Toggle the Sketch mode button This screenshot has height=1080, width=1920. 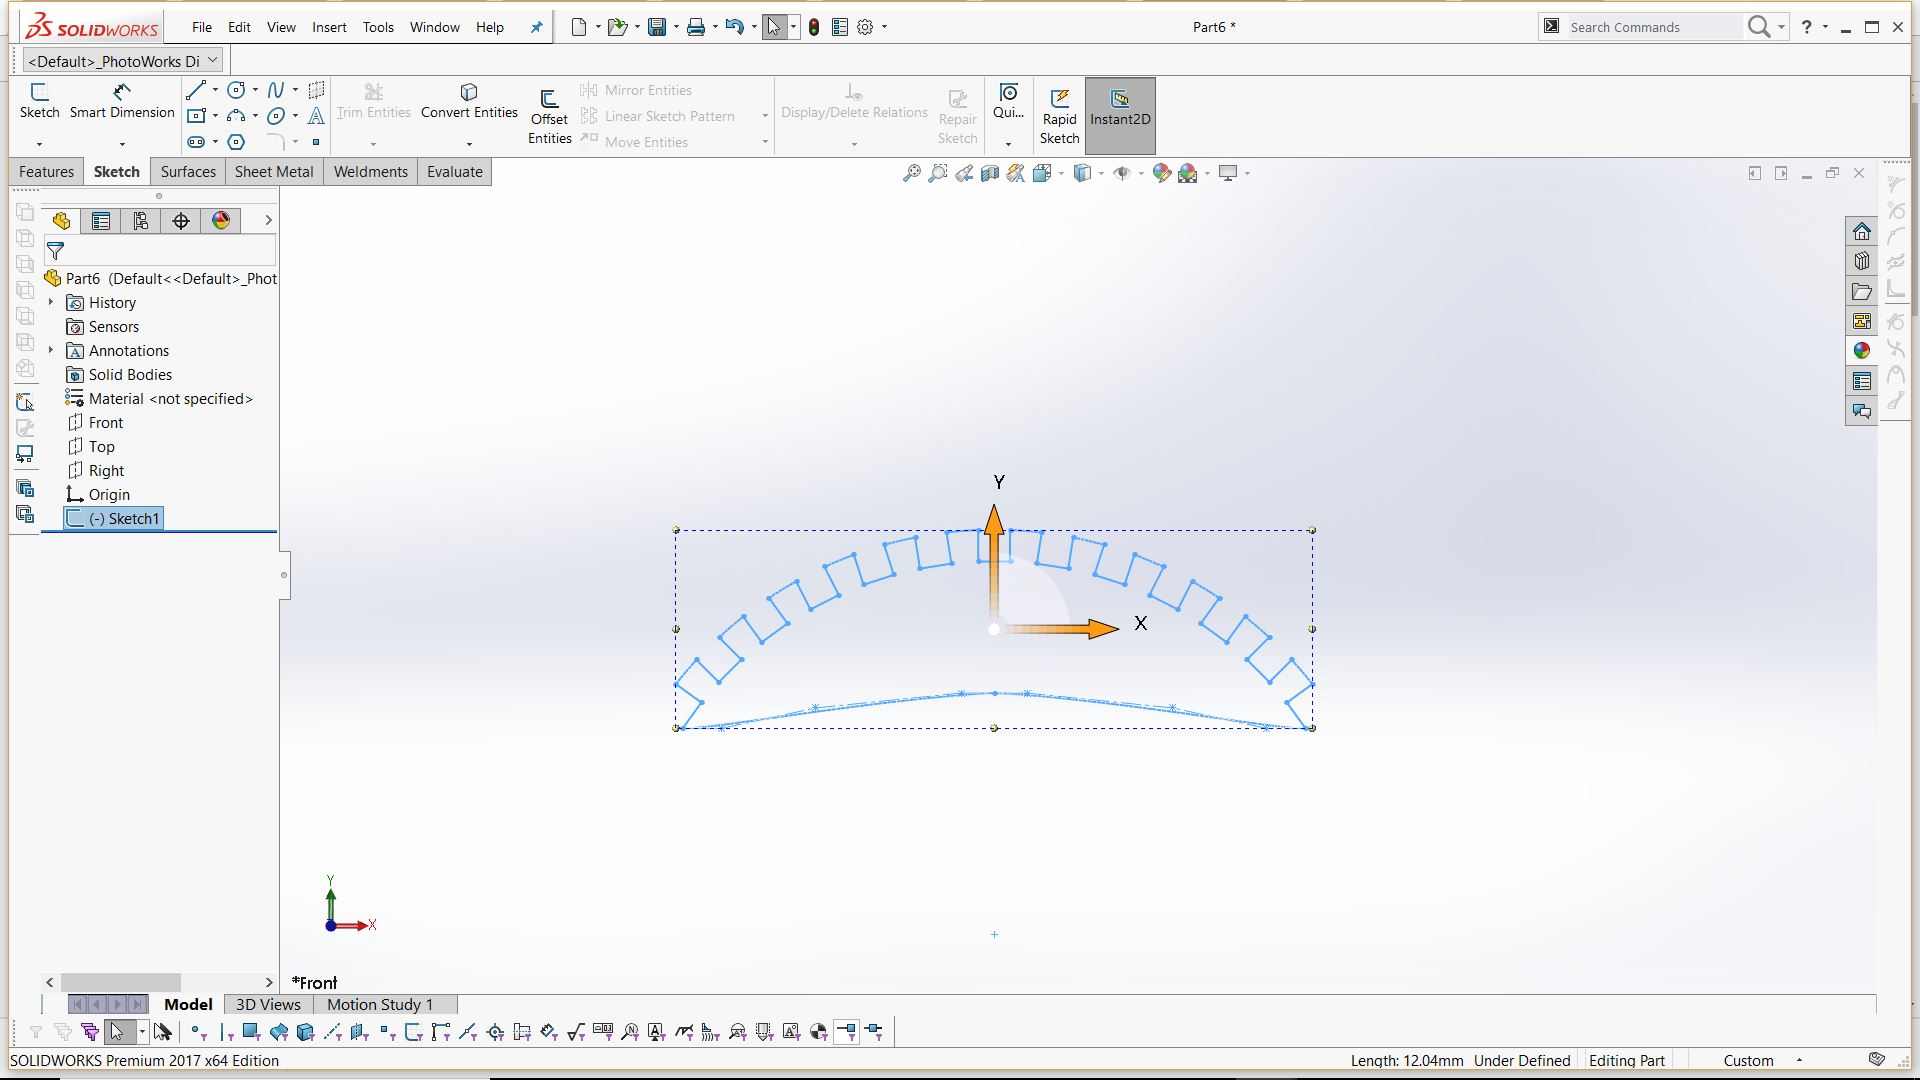pos(40,102)
